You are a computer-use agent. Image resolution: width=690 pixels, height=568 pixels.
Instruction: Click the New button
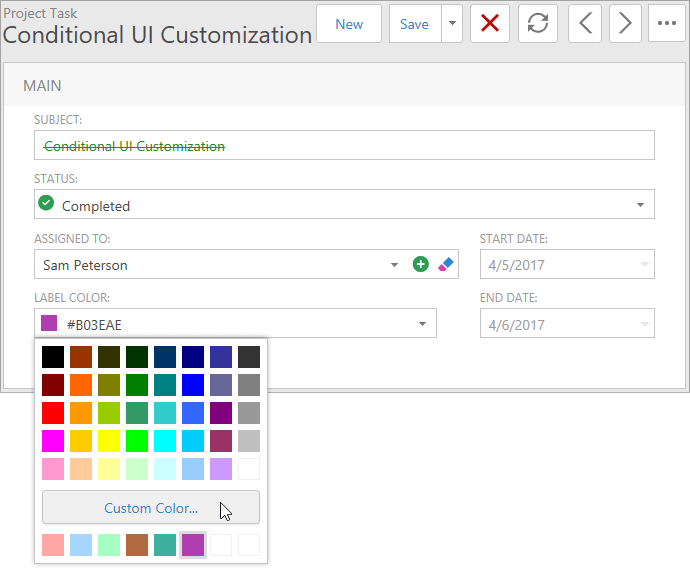click(349, 24)
